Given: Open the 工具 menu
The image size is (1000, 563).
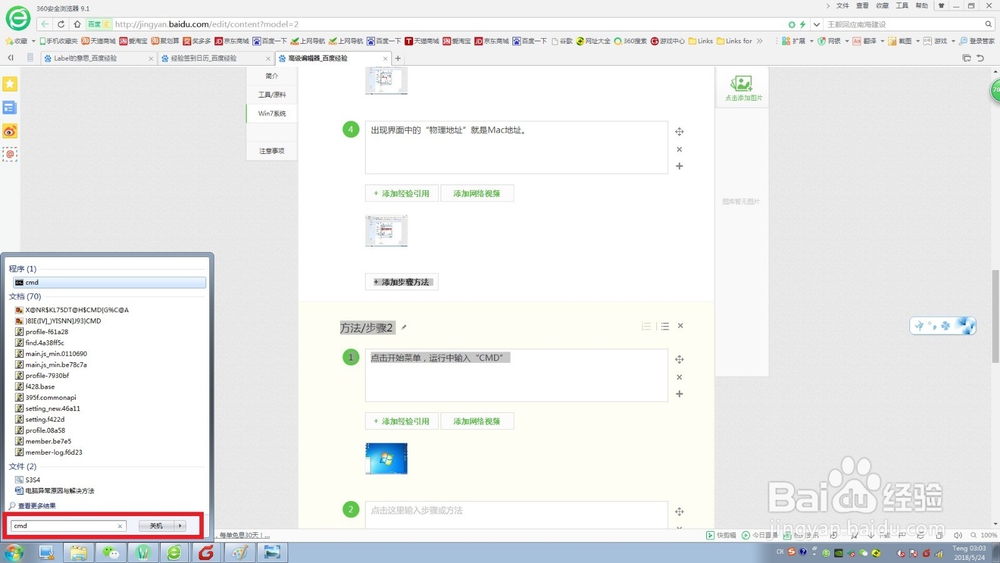Looking at the screenshot, I should 902,6.
